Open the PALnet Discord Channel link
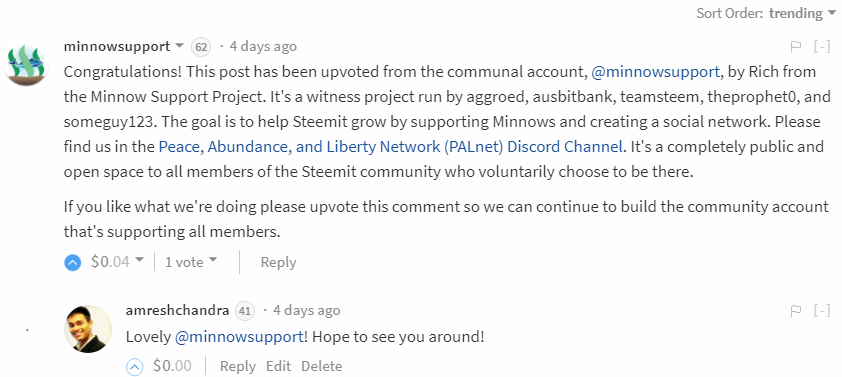 click(391, 147)
